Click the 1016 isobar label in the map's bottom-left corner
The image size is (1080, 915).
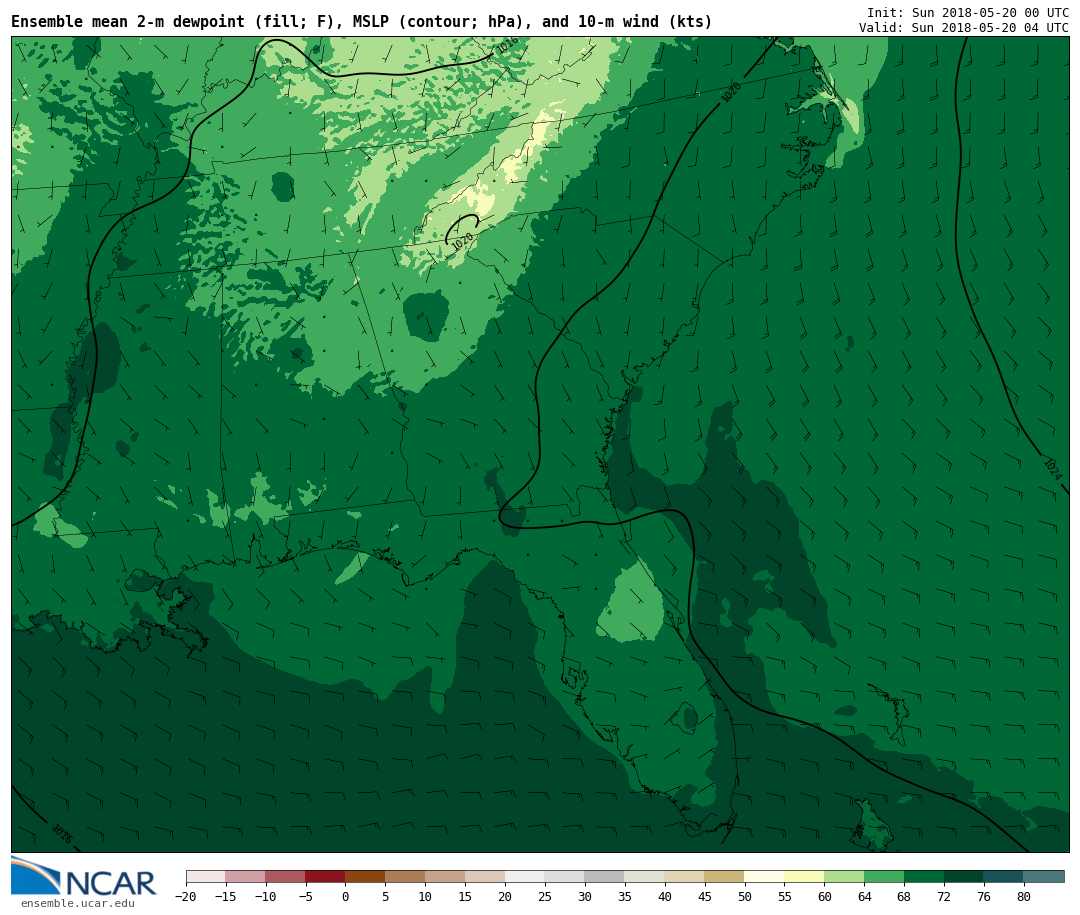[62, 834]
